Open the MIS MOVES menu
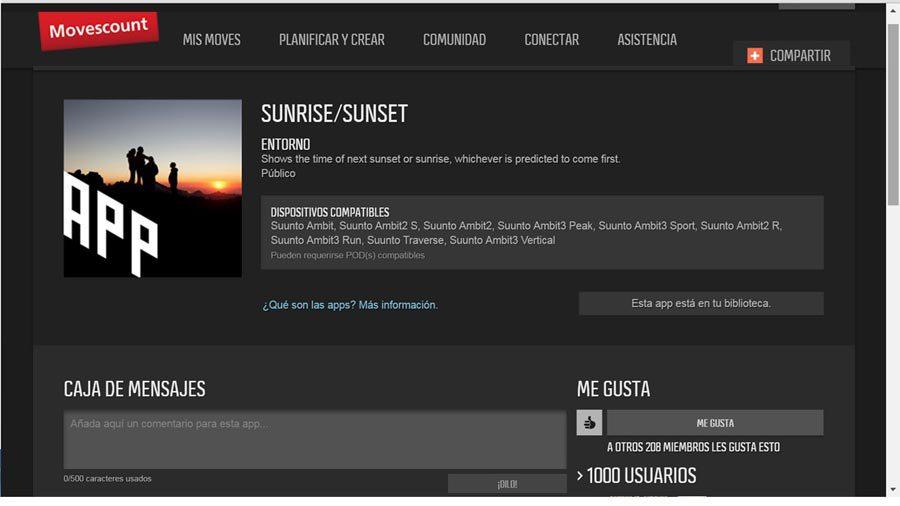Screen dimensions: 900x506 point(211,40)
